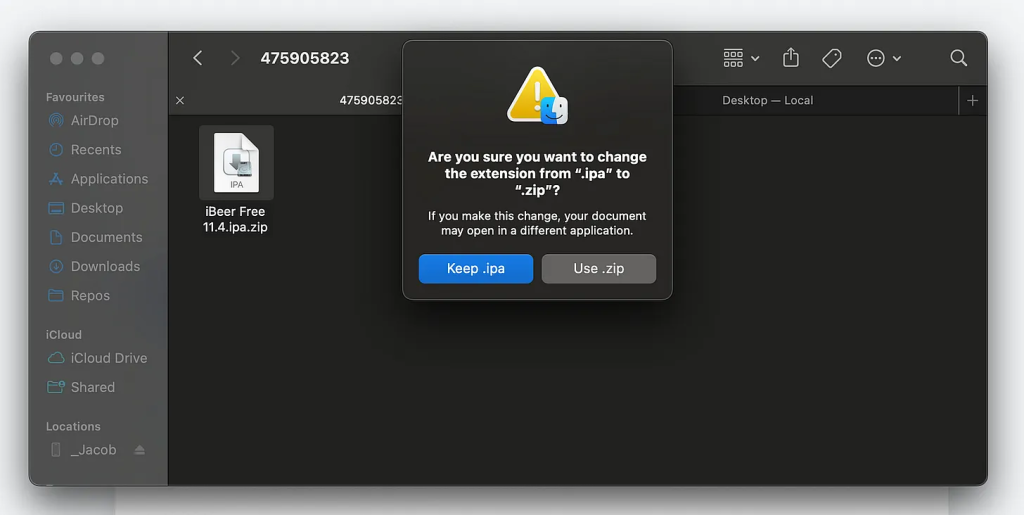Click the Keep .ipa button
Image resolution: width=1024 pixels, height=515 pixels.
pyautogui.click(x=475, y=268)
